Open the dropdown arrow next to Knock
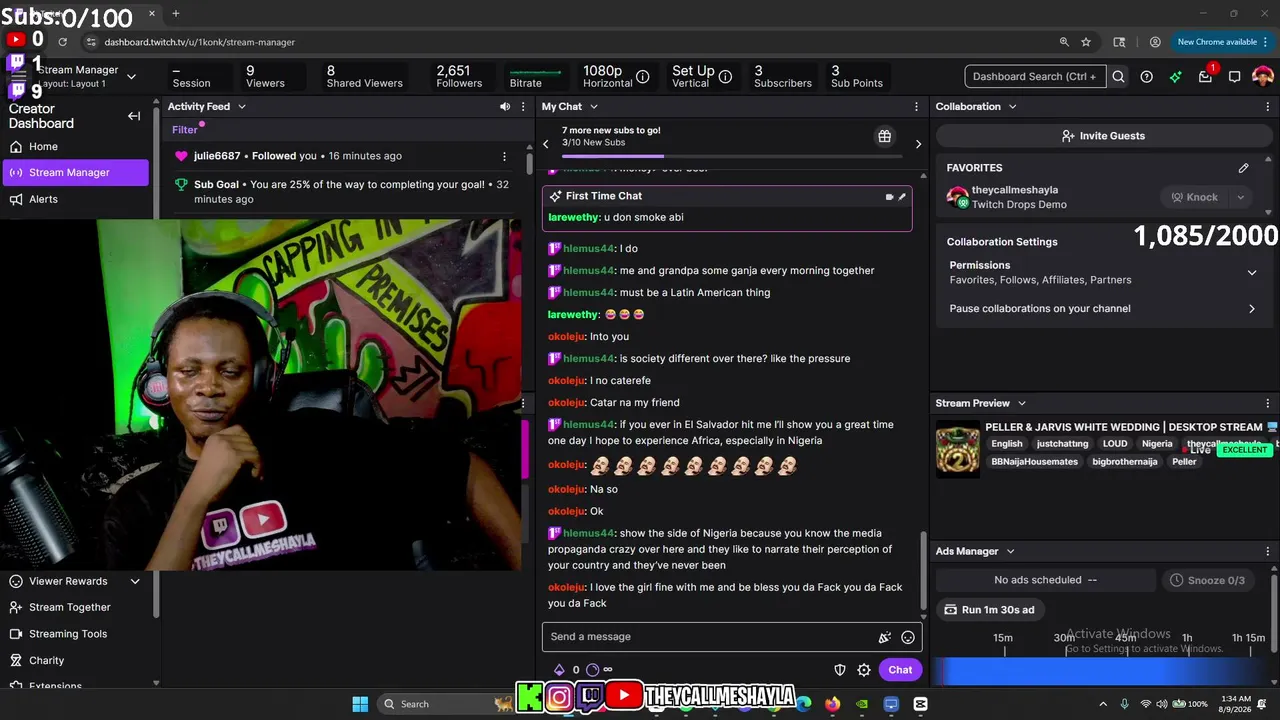This screenshot has height=720, width=1280. point(1240,197)
